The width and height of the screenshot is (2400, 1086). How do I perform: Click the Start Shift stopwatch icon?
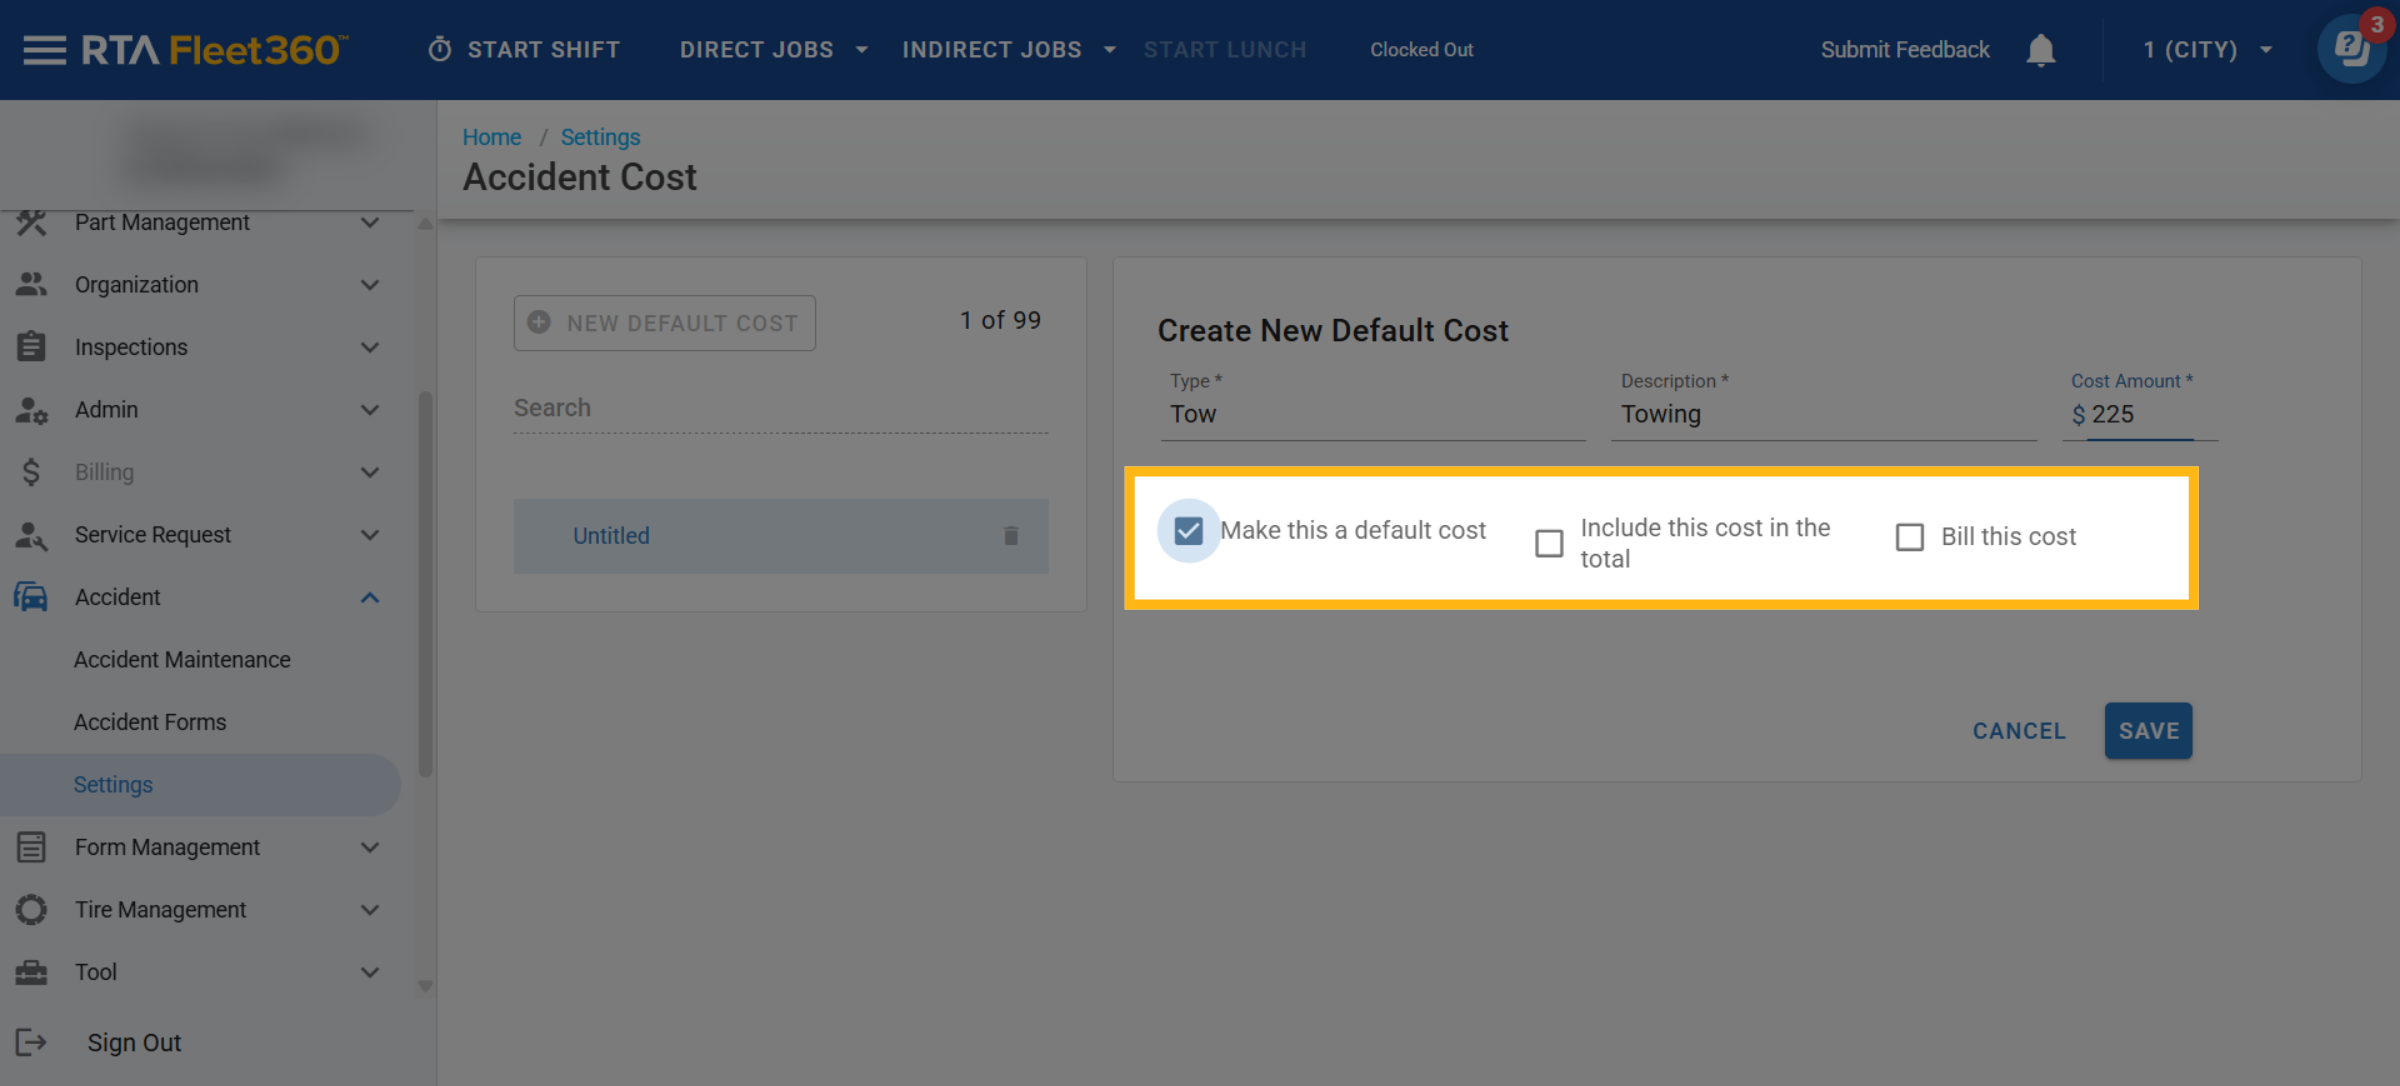pos(440,50)
